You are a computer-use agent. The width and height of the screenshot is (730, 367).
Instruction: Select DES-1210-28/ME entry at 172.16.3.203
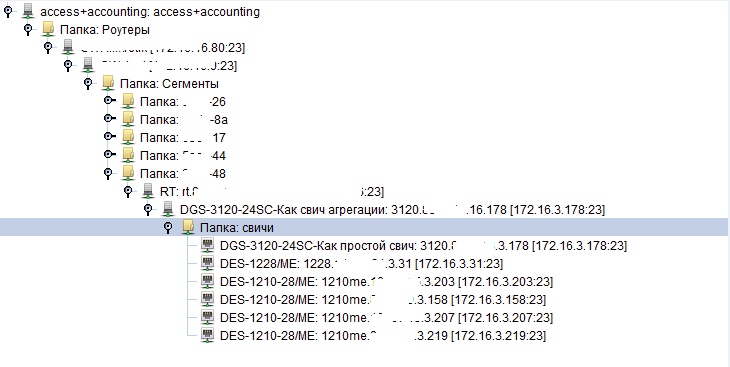pyautogui.click(x=386, y=282)
